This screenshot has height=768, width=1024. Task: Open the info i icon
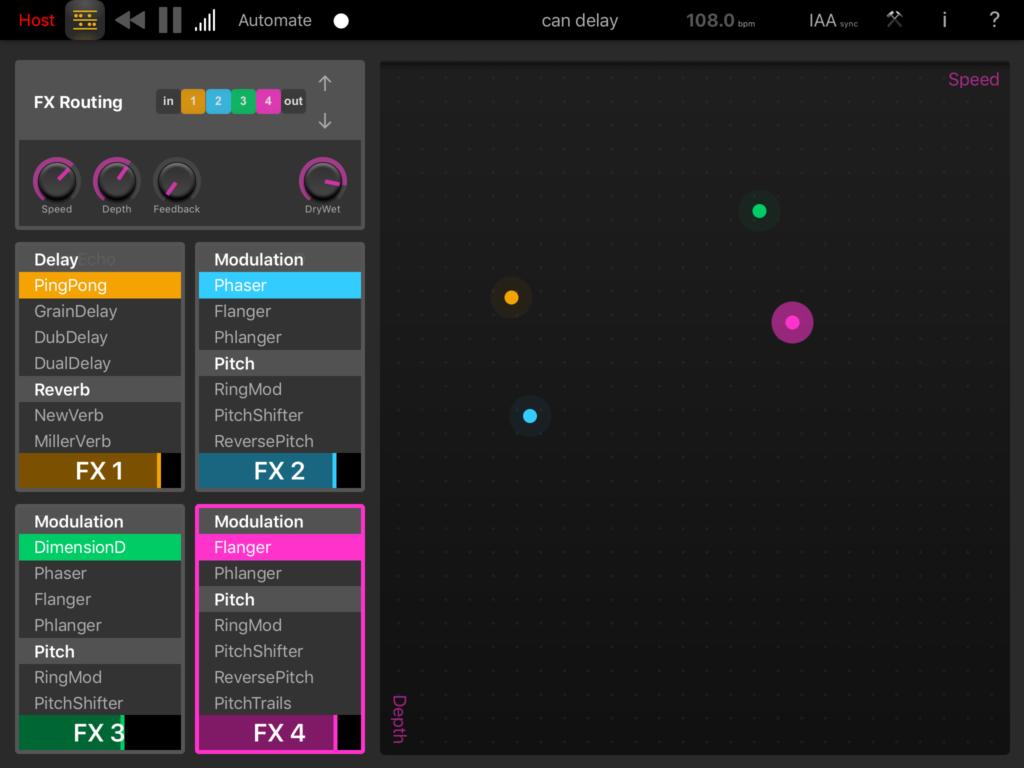click(x=944, y=20)
